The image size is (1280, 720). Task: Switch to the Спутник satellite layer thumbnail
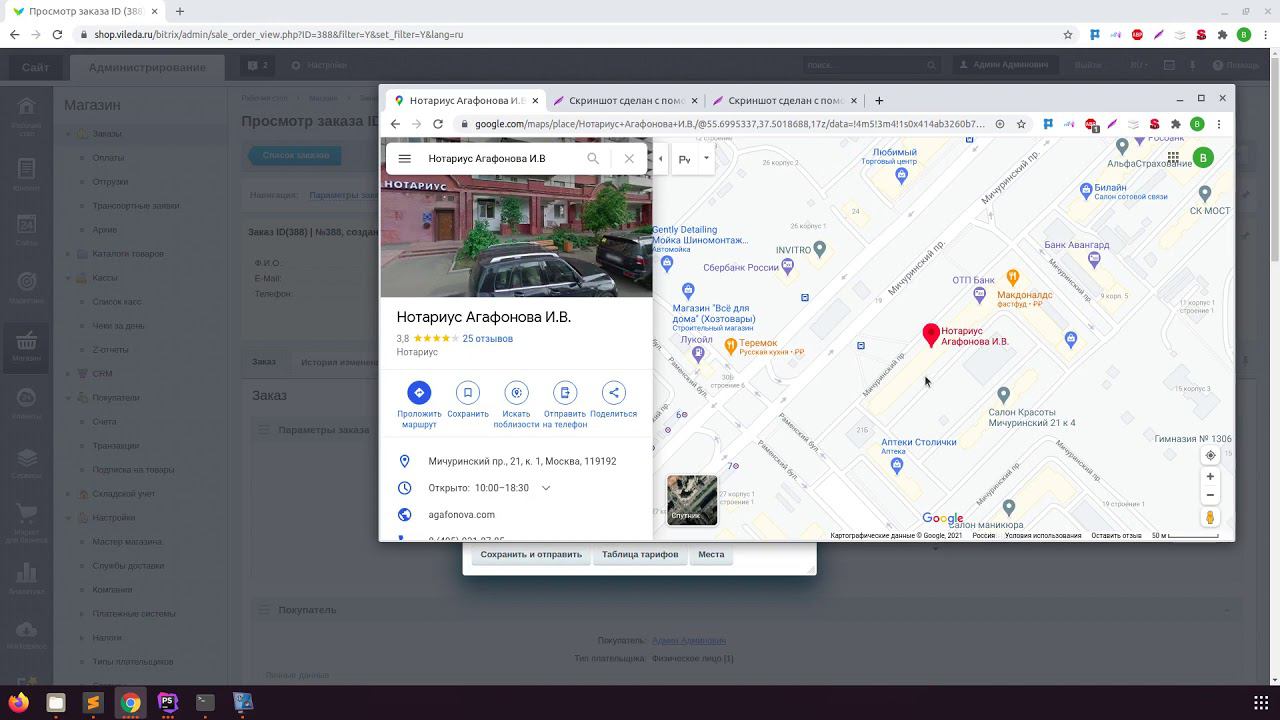(x=692, y=500)
